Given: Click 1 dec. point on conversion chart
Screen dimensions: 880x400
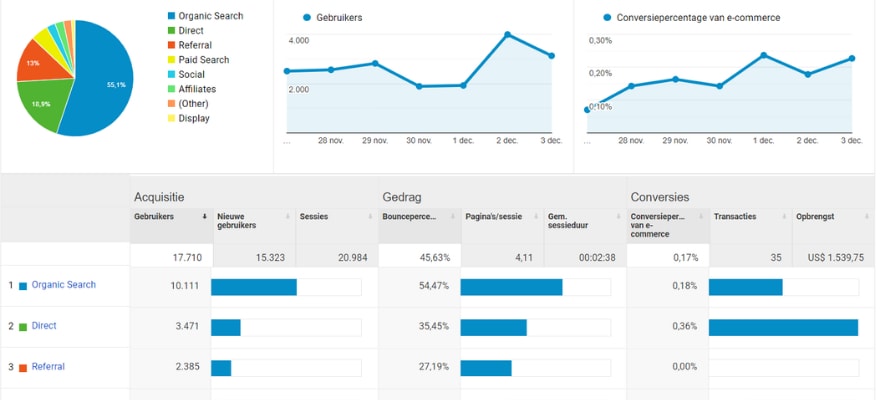Looking at the screenshot, I should [762, 55].
